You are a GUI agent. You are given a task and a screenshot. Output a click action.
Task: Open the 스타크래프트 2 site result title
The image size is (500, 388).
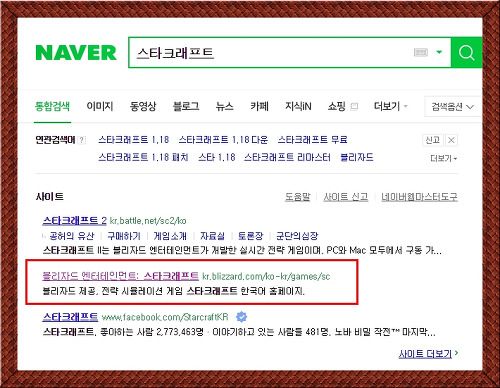[75, 220]
